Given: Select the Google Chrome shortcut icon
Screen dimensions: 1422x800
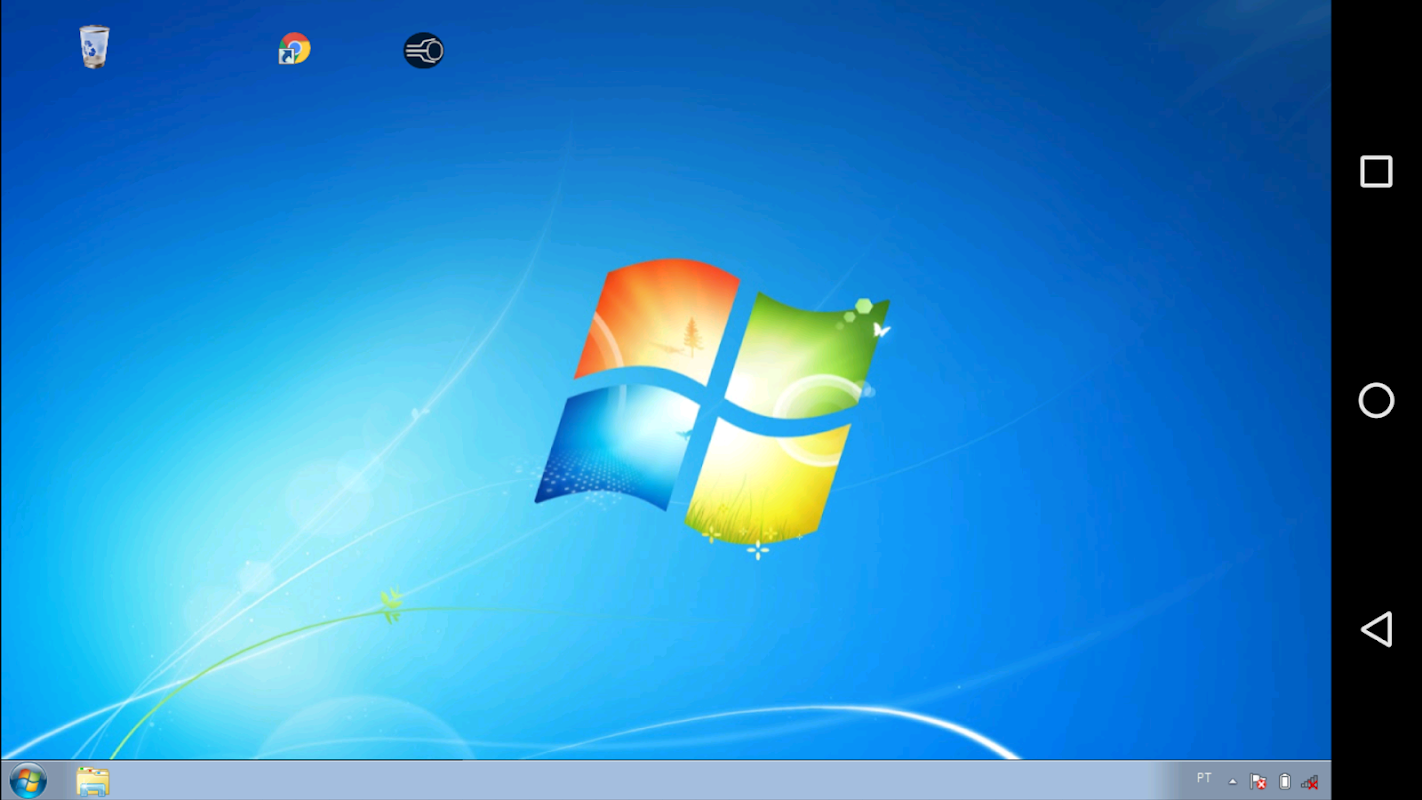Looking at the screenshot, I should click(294, 49).
